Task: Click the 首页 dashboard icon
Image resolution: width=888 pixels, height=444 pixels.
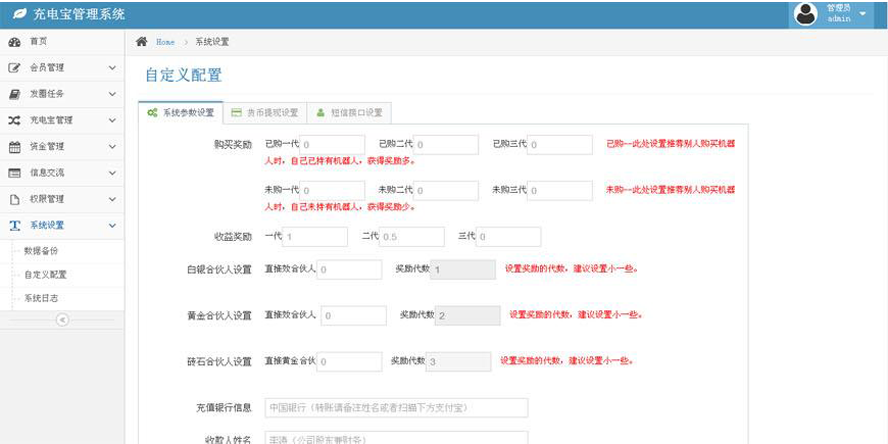Action: (x=15, y=42)
